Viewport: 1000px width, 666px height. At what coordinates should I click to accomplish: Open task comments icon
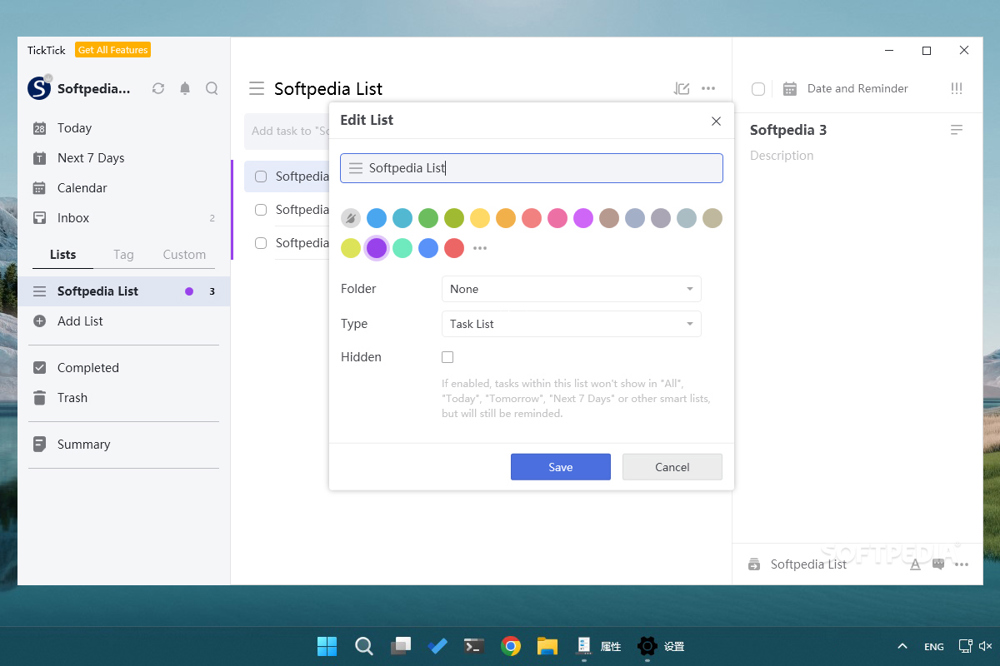(938, 564)
